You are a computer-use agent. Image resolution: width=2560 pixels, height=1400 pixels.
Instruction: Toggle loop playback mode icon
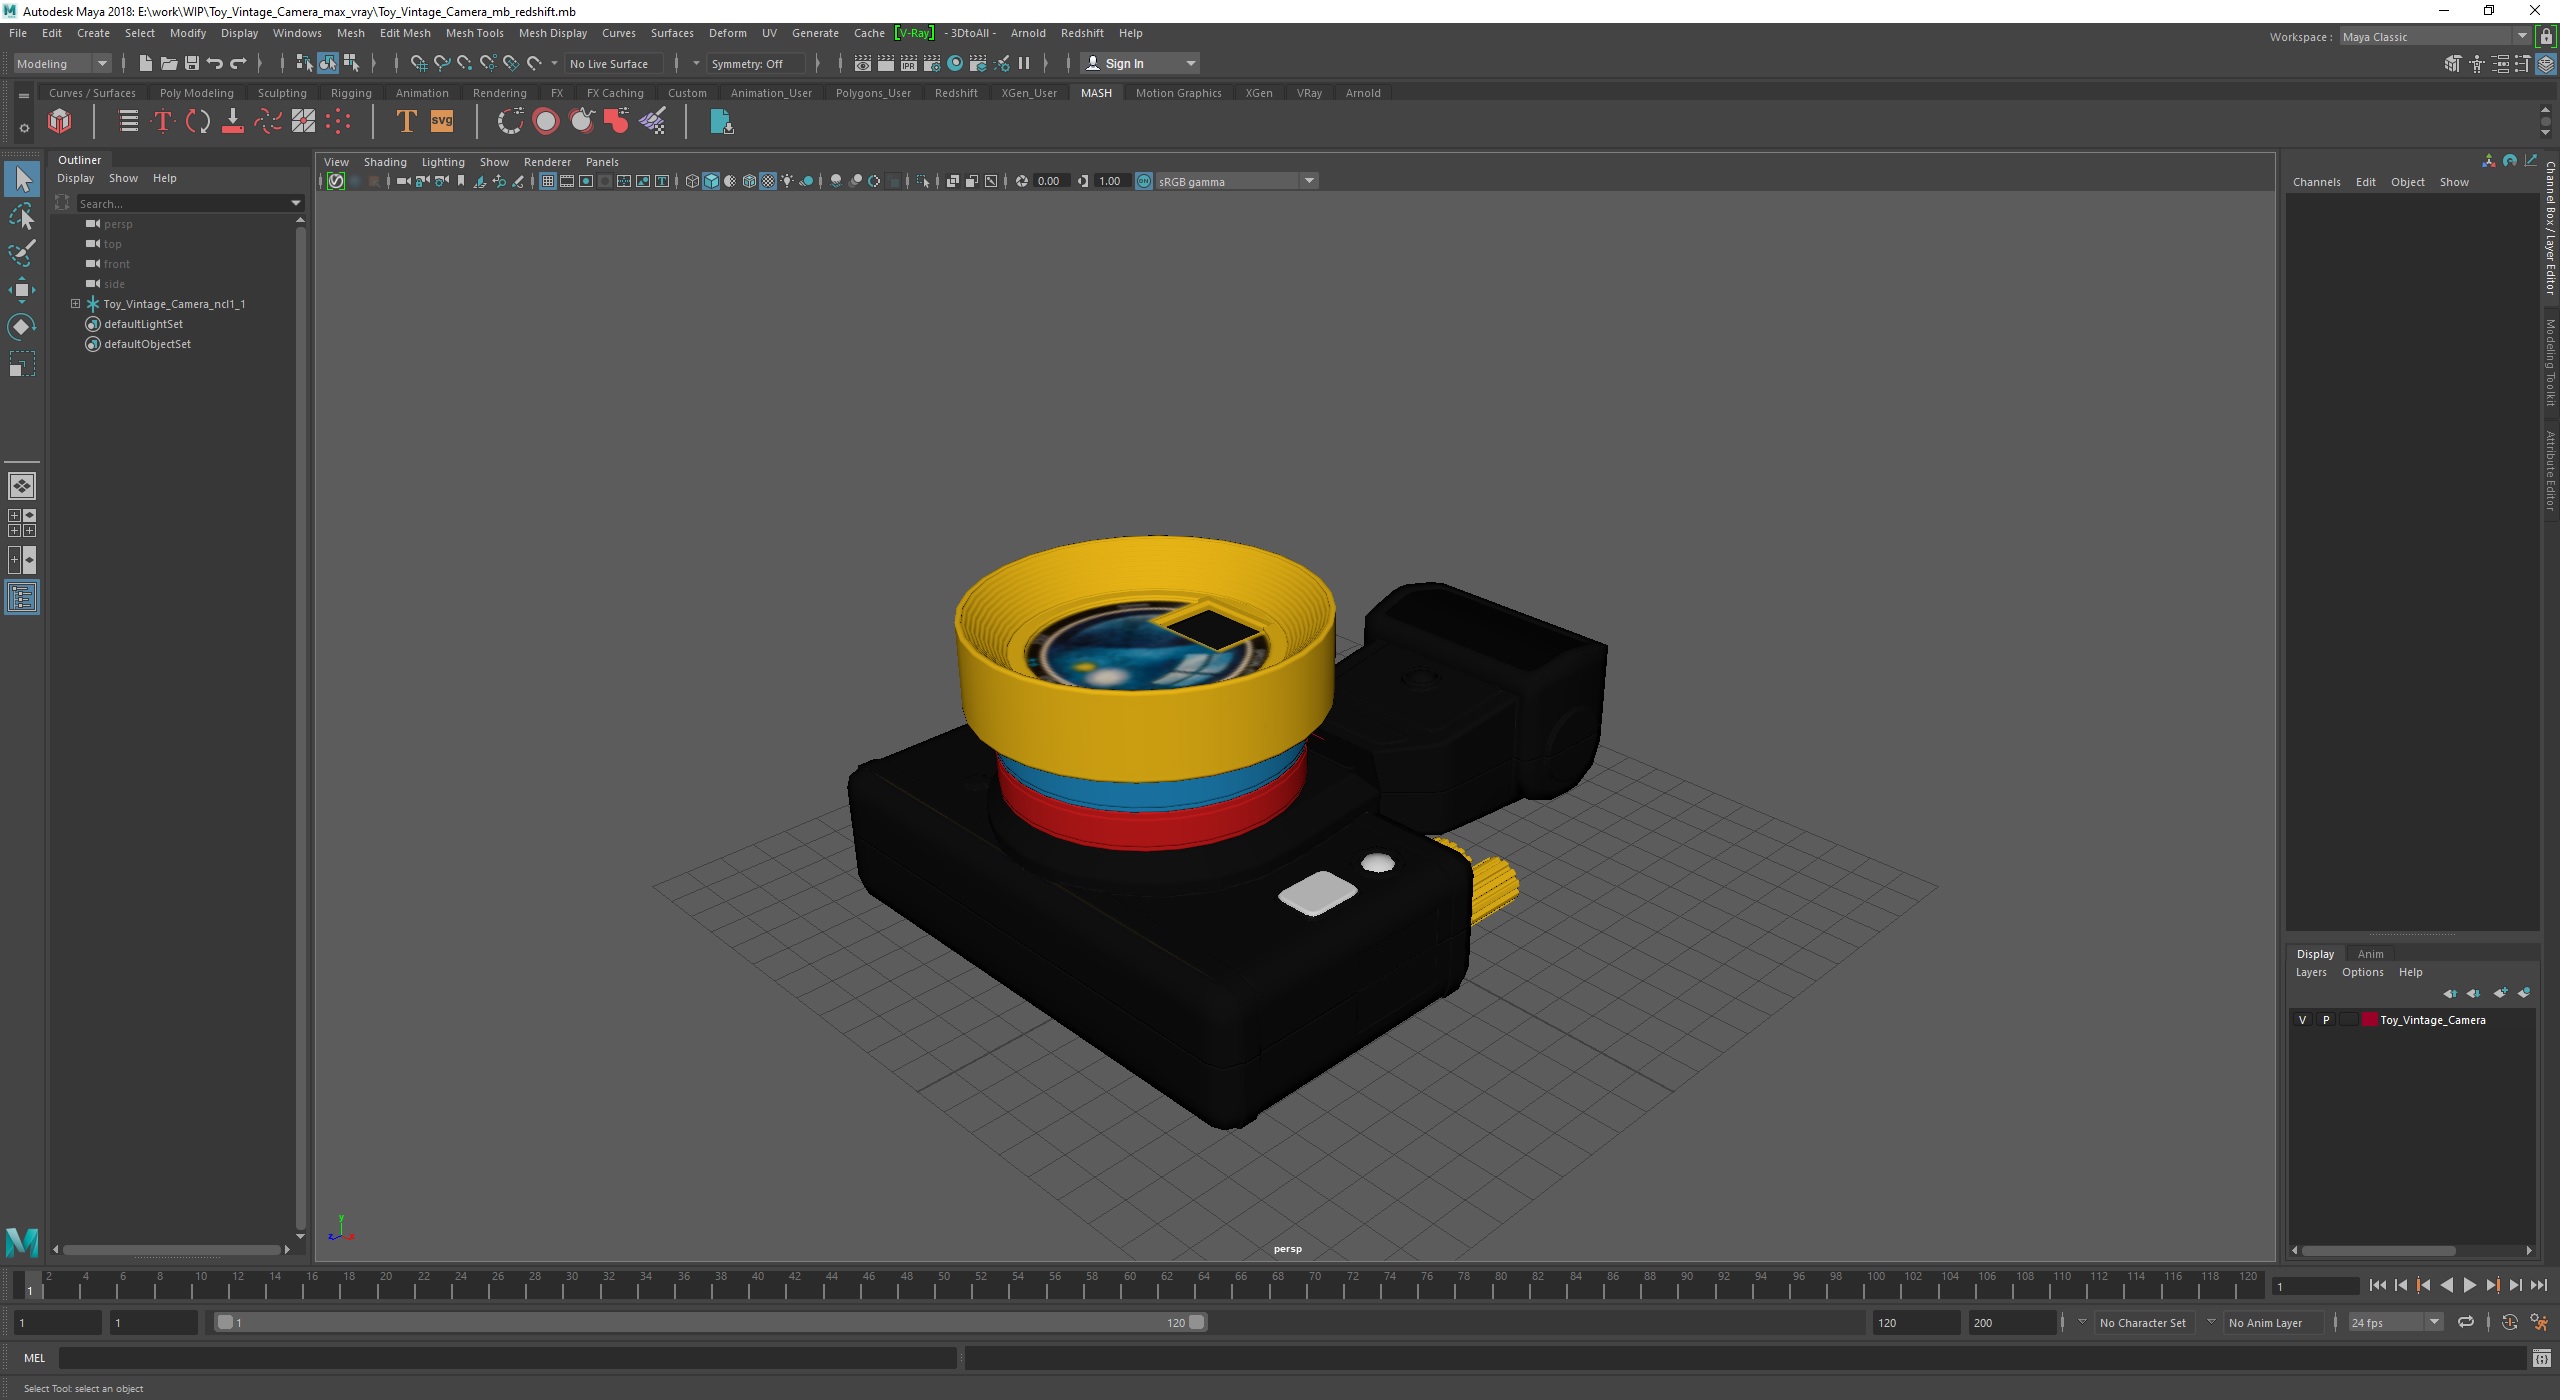pyautogui.click(x=2466, y=1322)
